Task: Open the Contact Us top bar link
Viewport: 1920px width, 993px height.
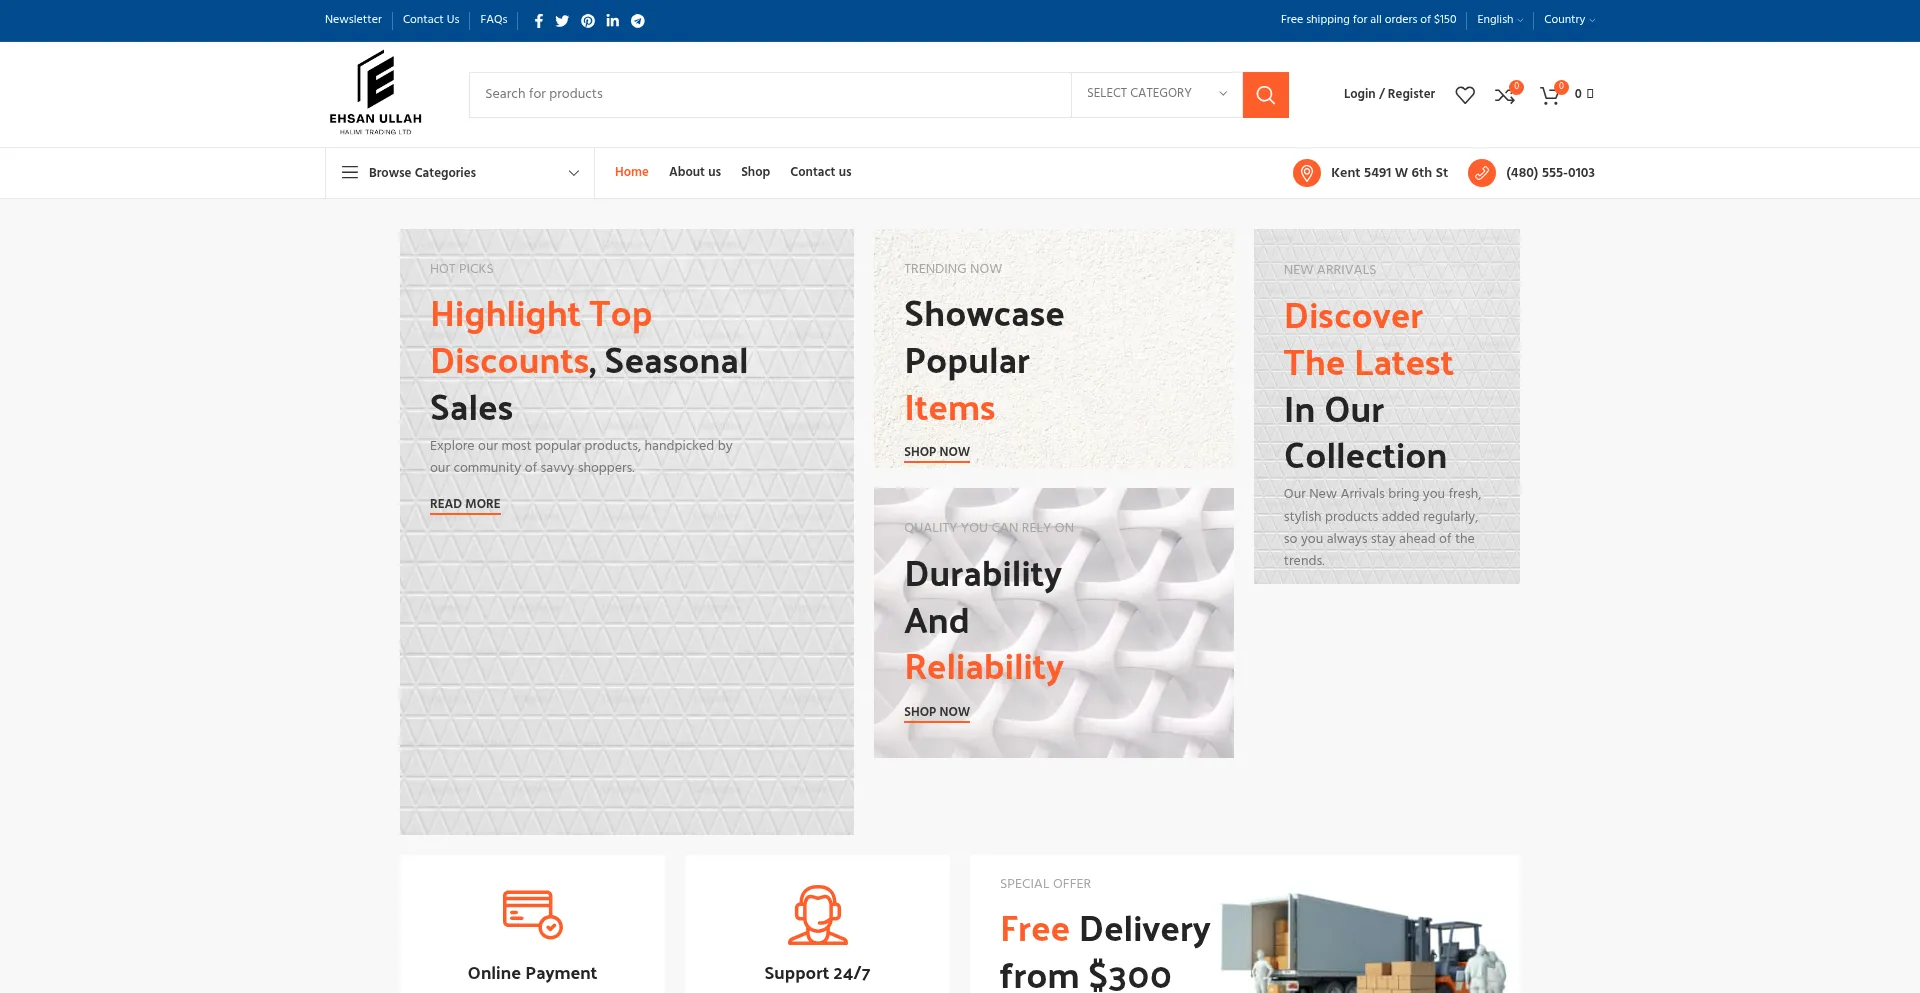Action: coord(431,20)
